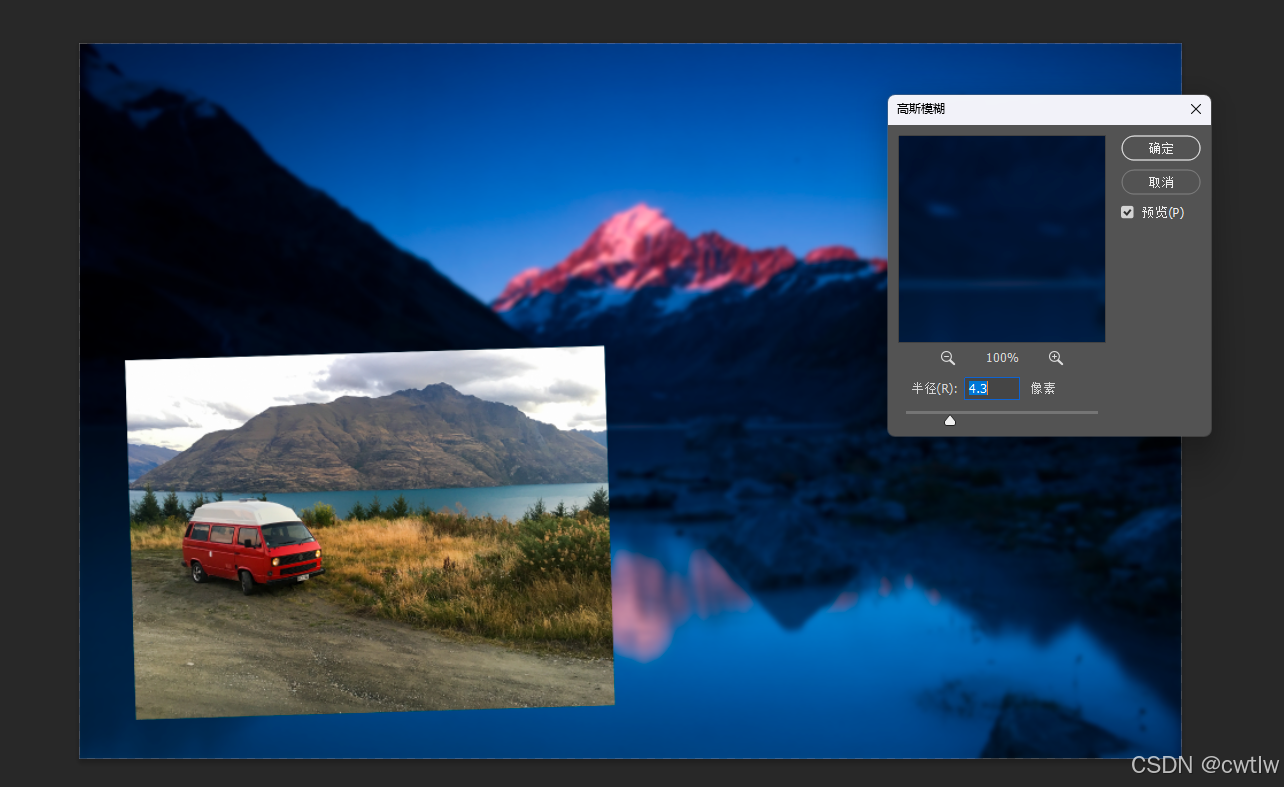
Task: Click the 确定 button in Gaussian blur dialog
Action: click(1161, 148)
